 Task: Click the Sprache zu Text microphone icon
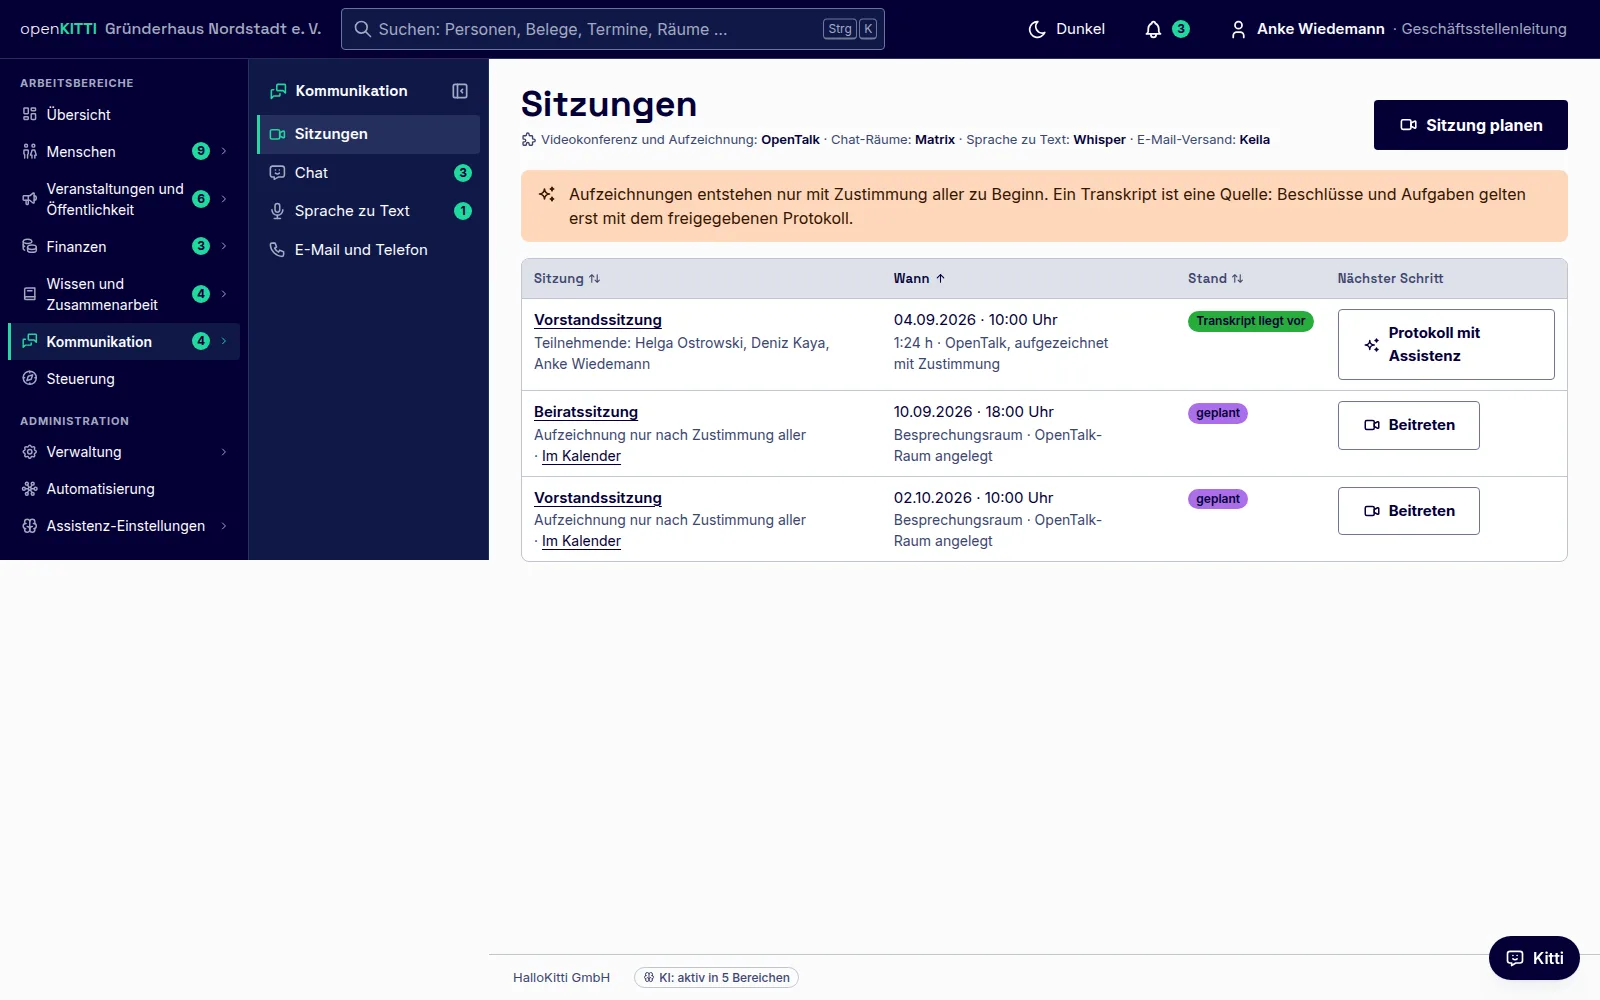[277, 211]
